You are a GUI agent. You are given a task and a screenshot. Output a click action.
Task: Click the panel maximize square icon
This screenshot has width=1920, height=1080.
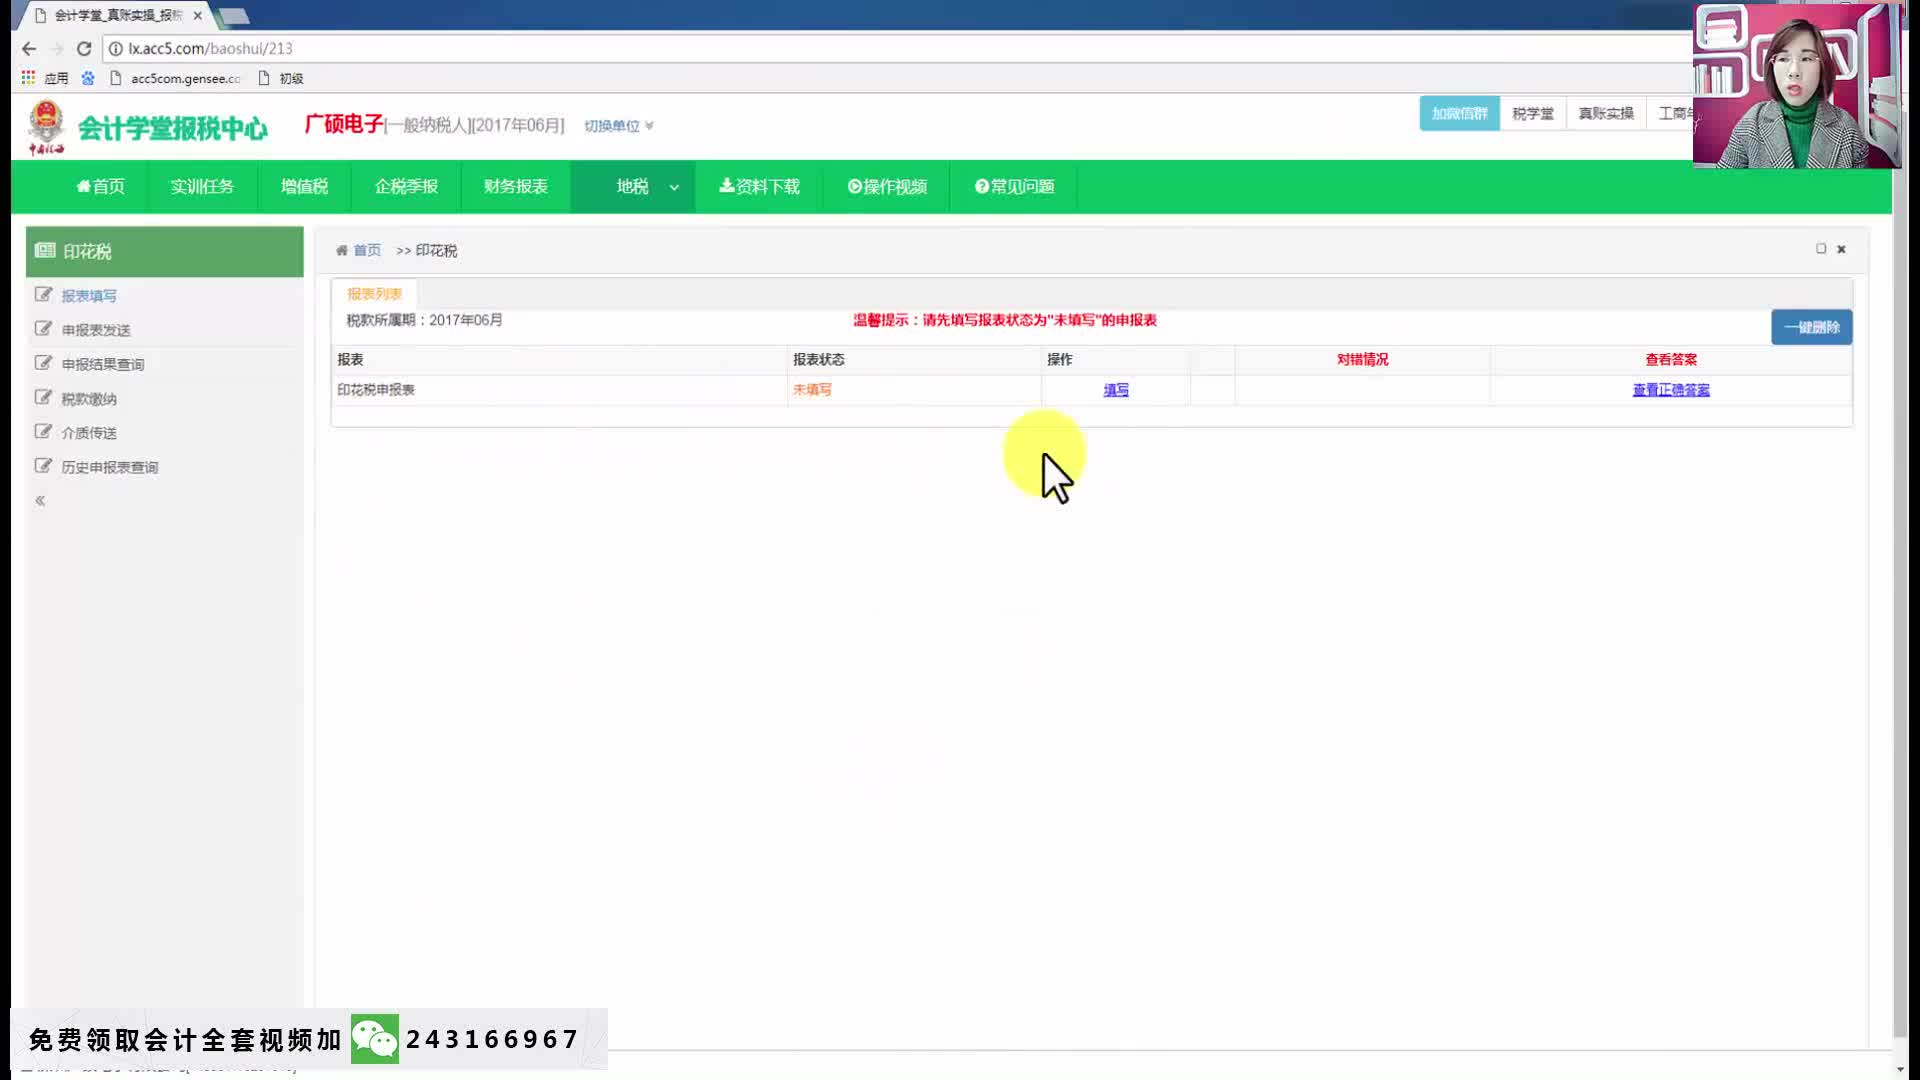click(x=1821, y=249)
